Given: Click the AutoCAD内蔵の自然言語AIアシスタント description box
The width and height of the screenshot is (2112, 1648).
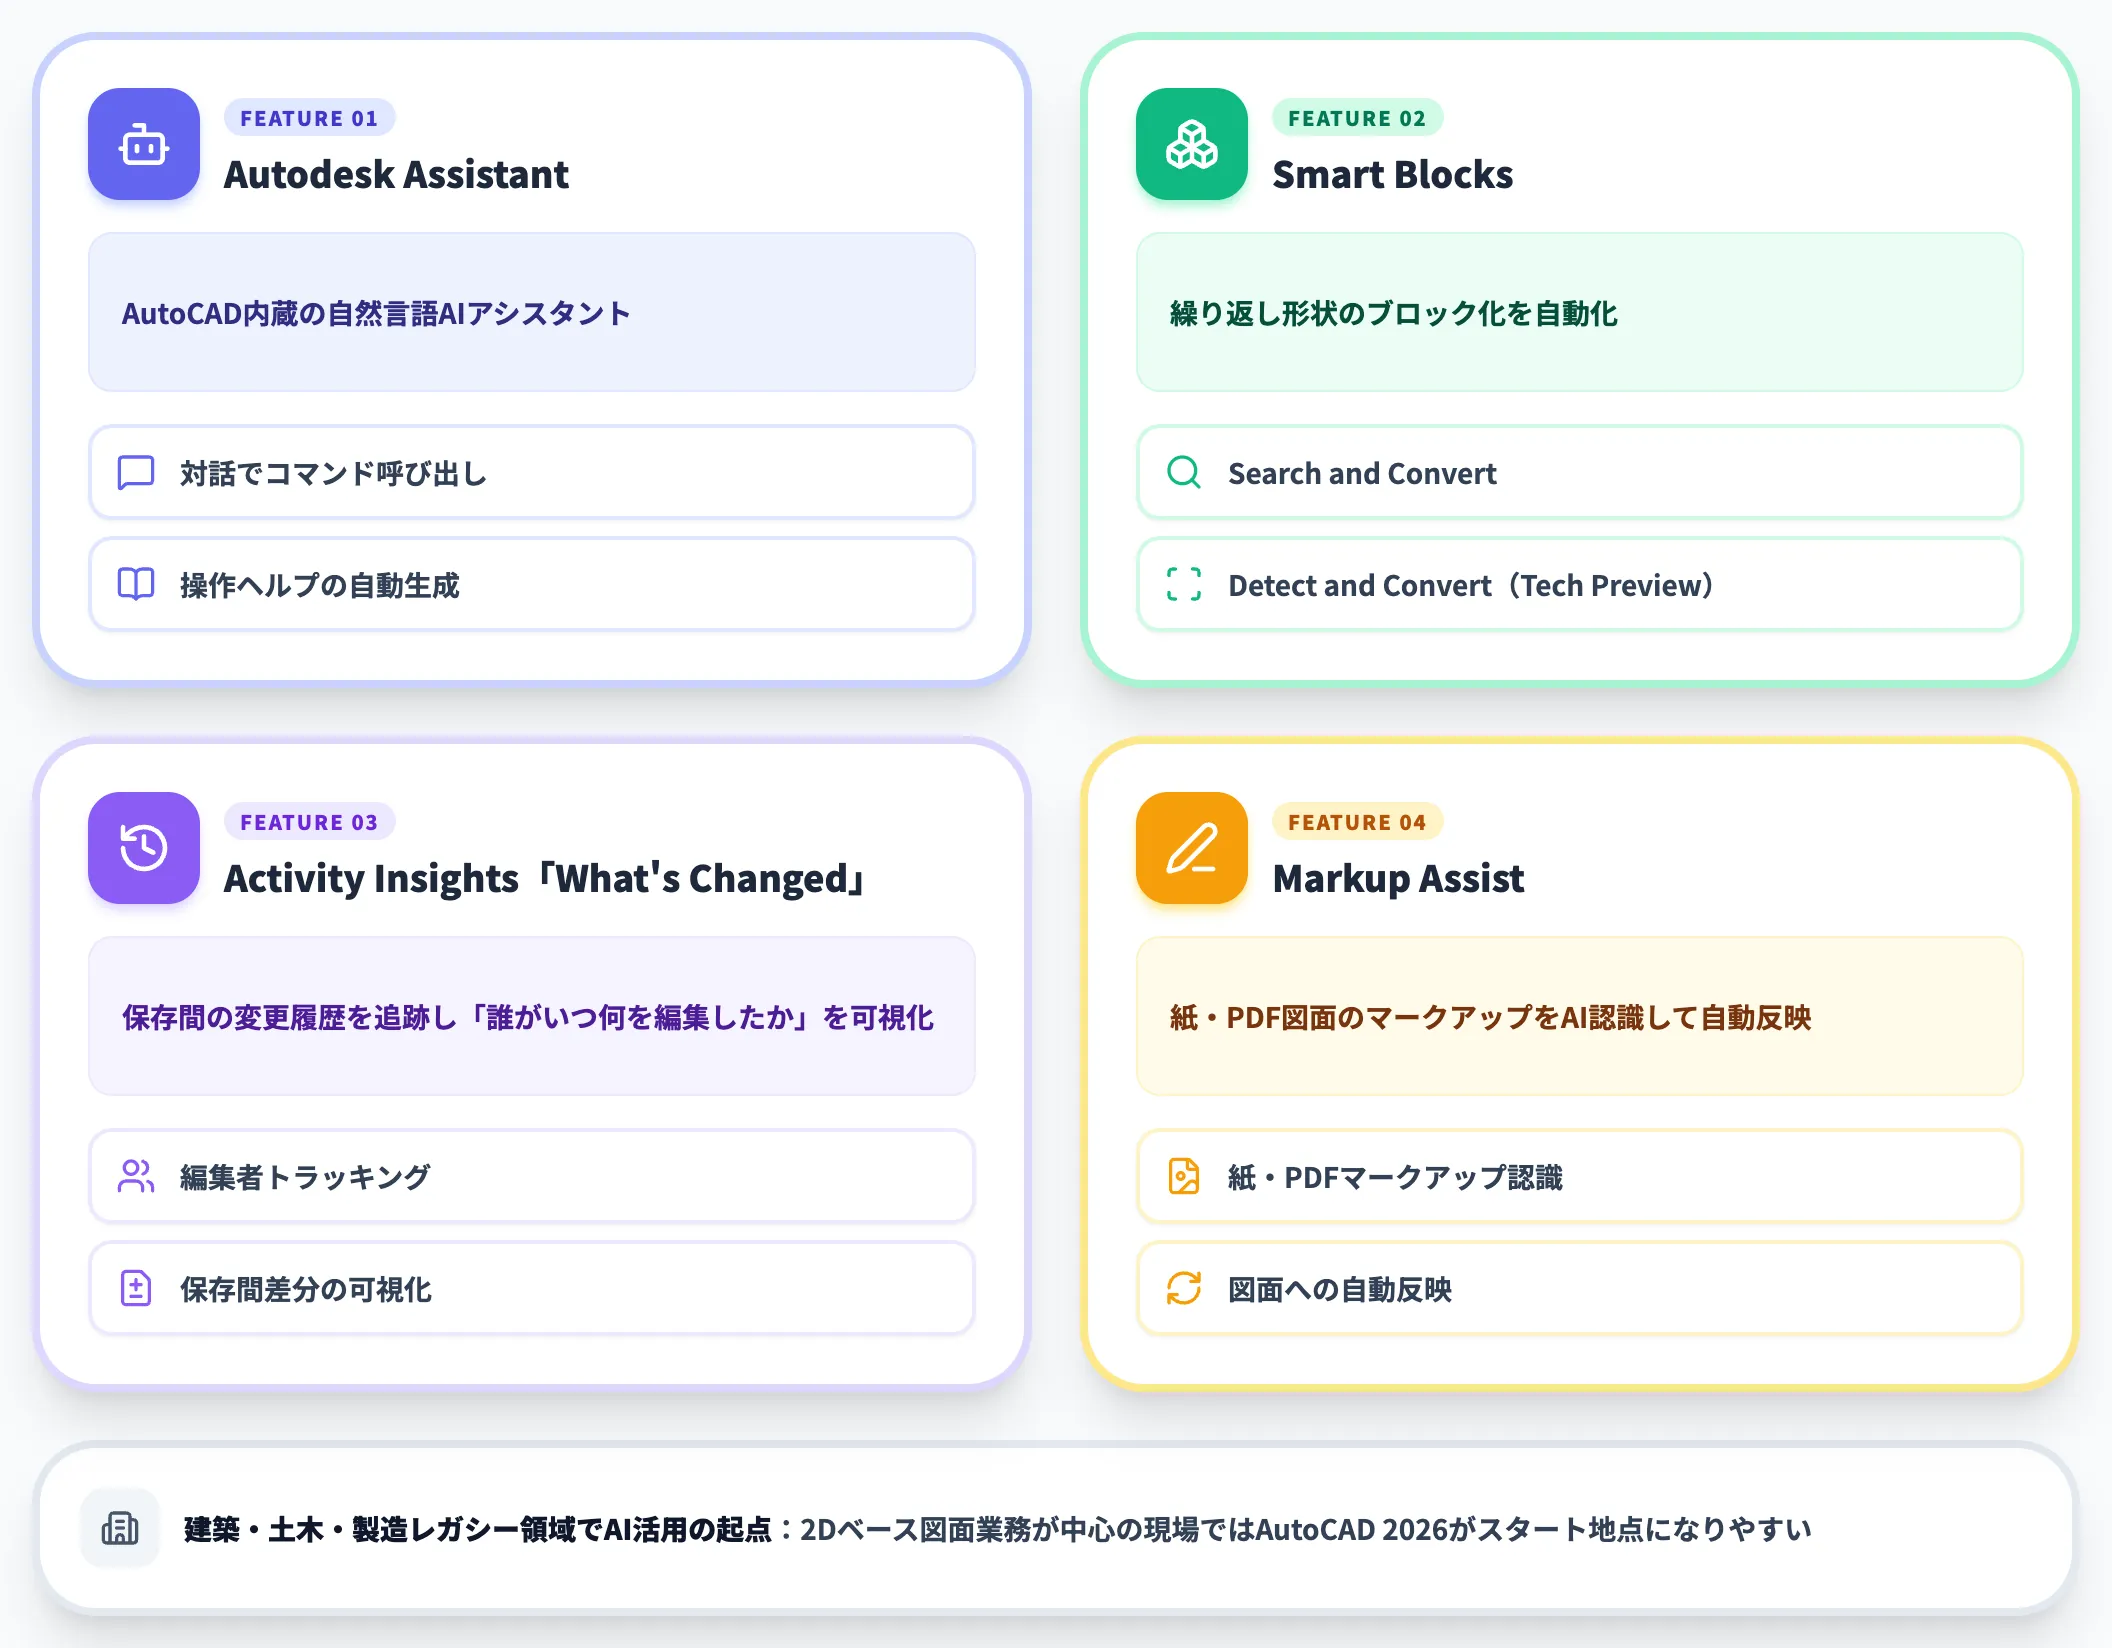Looking at the screenshot, I should click(x=532, y=312).
